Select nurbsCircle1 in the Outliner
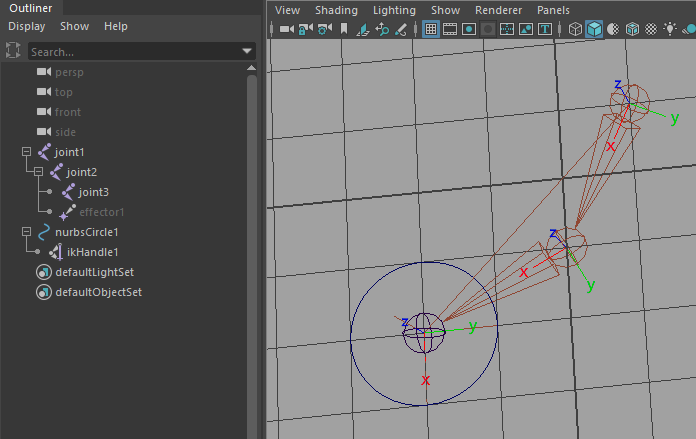The width and height of the screenshot is (696, 439). tap(87, 232)
